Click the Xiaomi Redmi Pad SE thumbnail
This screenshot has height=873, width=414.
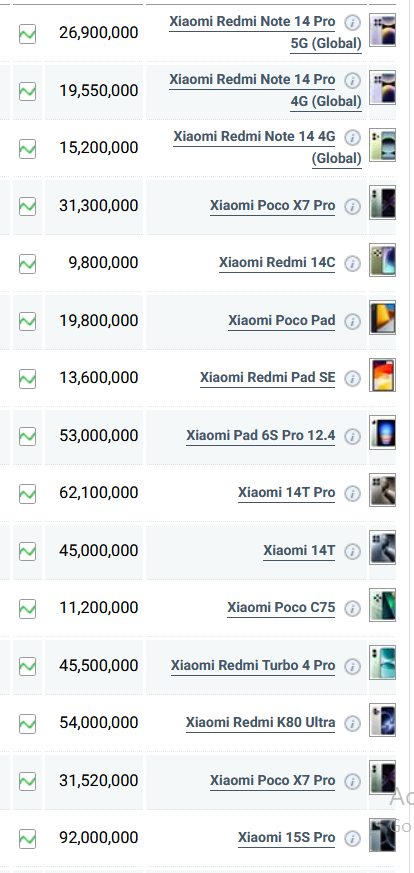click(383, 375)
